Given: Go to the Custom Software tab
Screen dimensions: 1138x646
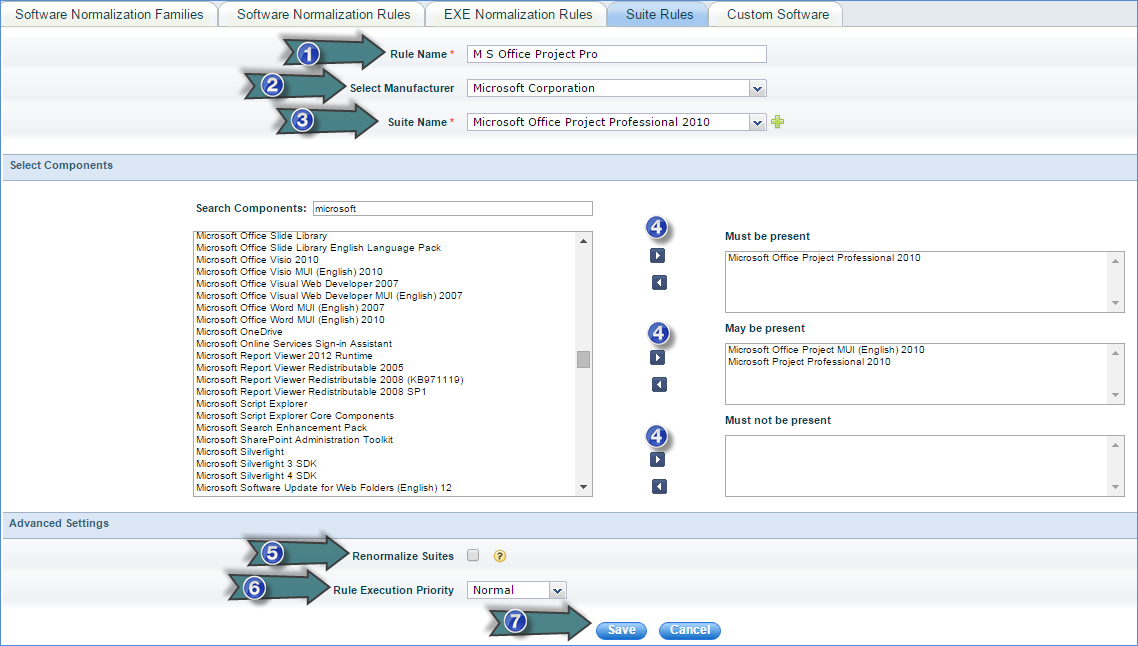Looking at the screenshot, I should (777, 15).
